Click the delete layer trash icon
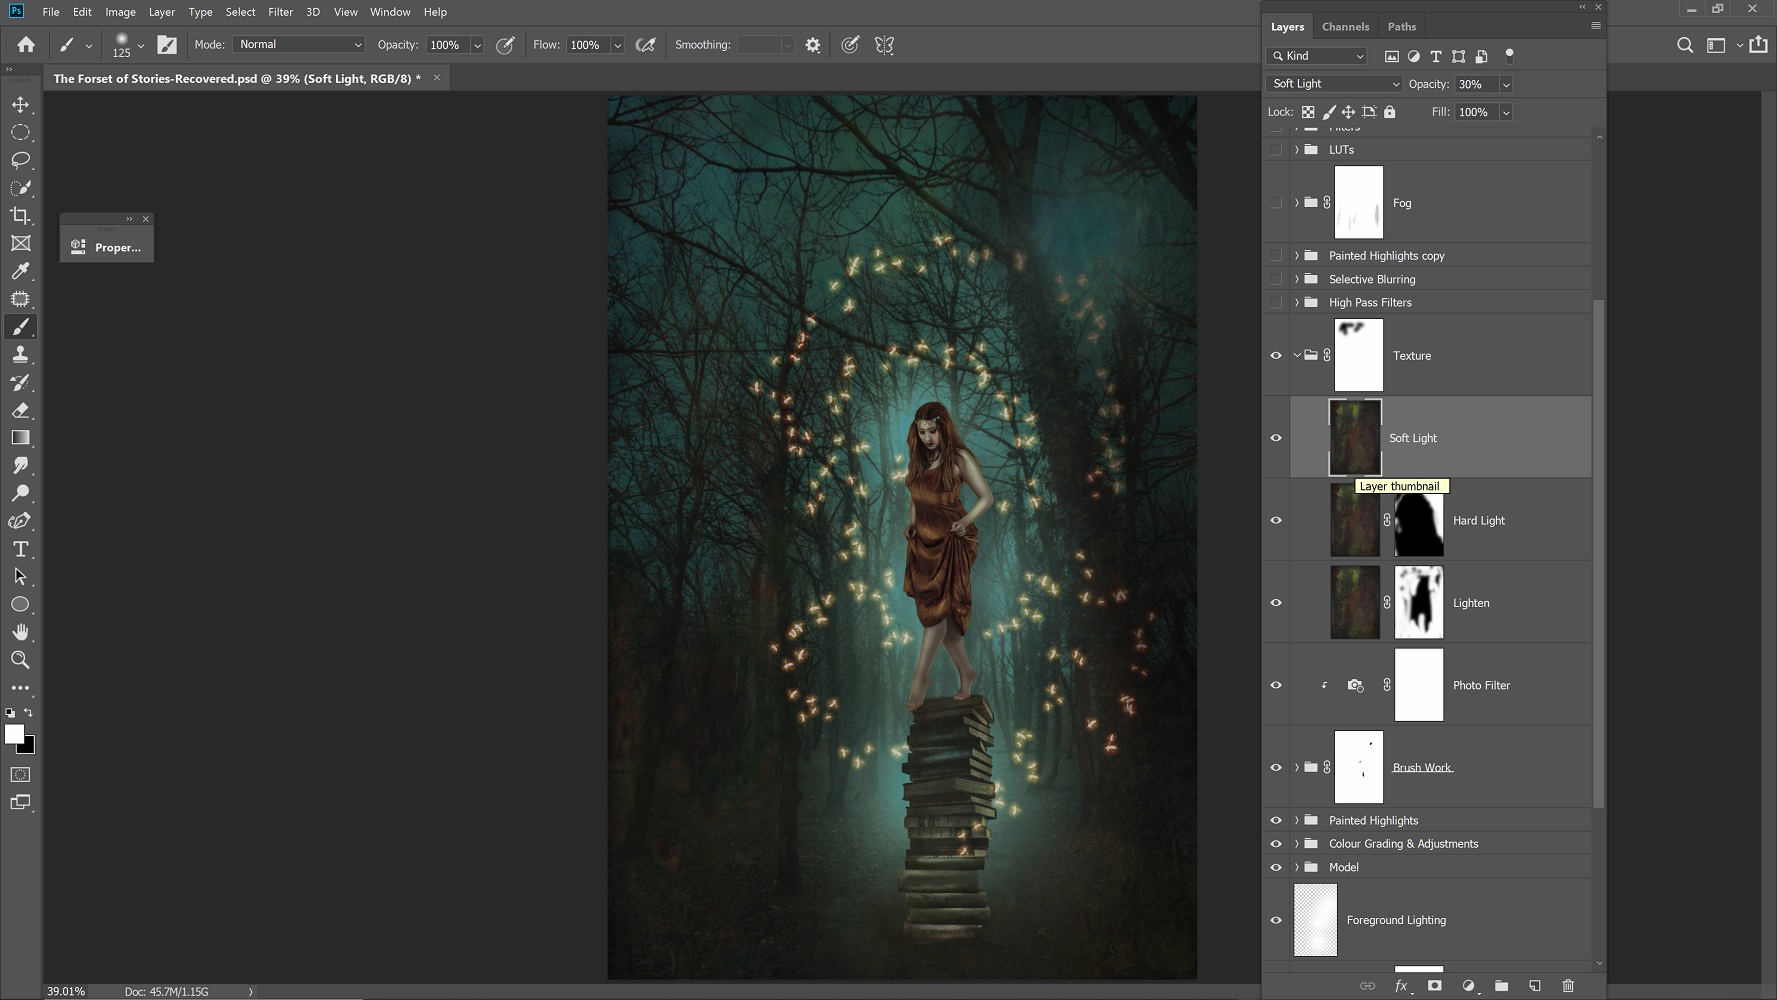 (x=1567, y=986)
